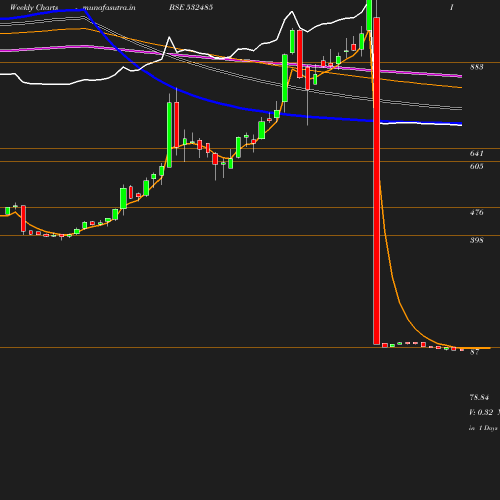The image size is (500, 500).
Task: Click the 78.84 closing value text
Action: 479,397
